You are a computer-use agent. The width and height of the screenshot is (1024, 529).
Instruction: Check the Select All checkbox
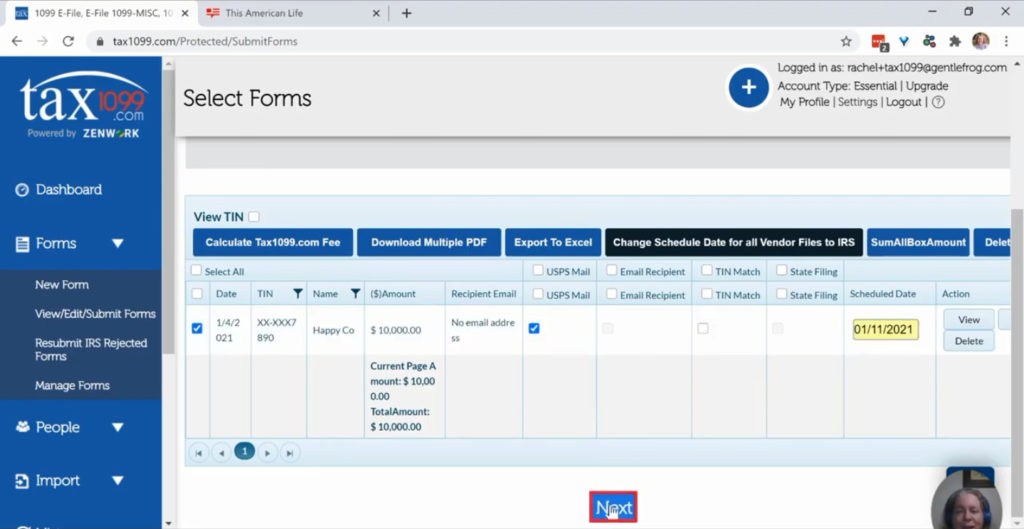[x=197, y=271]
